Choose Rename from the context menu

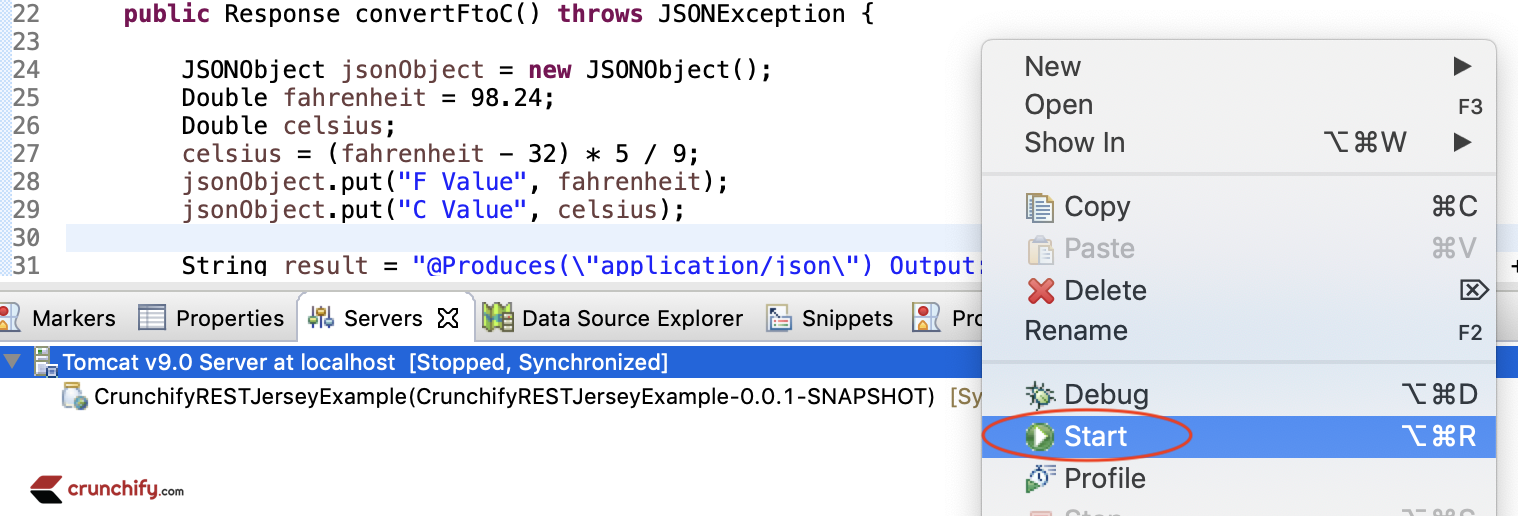1075,331
